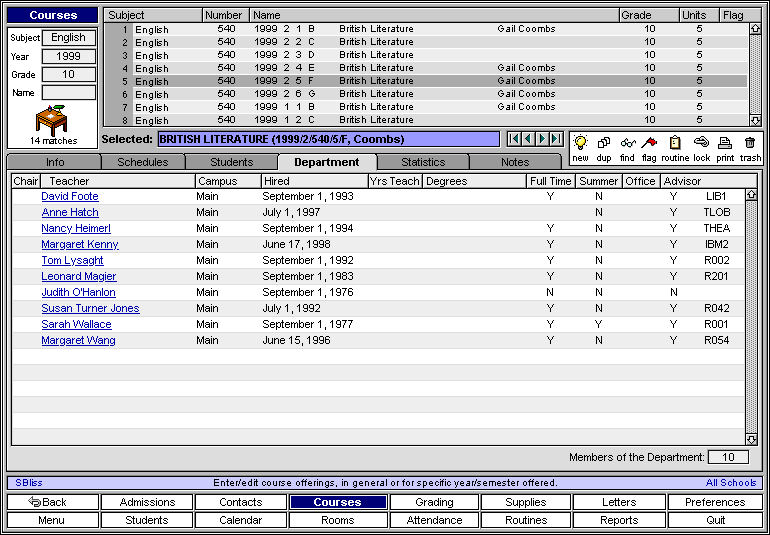770x535 pixels.
Task: Open the Students navigation button
Action: [147, 520]
